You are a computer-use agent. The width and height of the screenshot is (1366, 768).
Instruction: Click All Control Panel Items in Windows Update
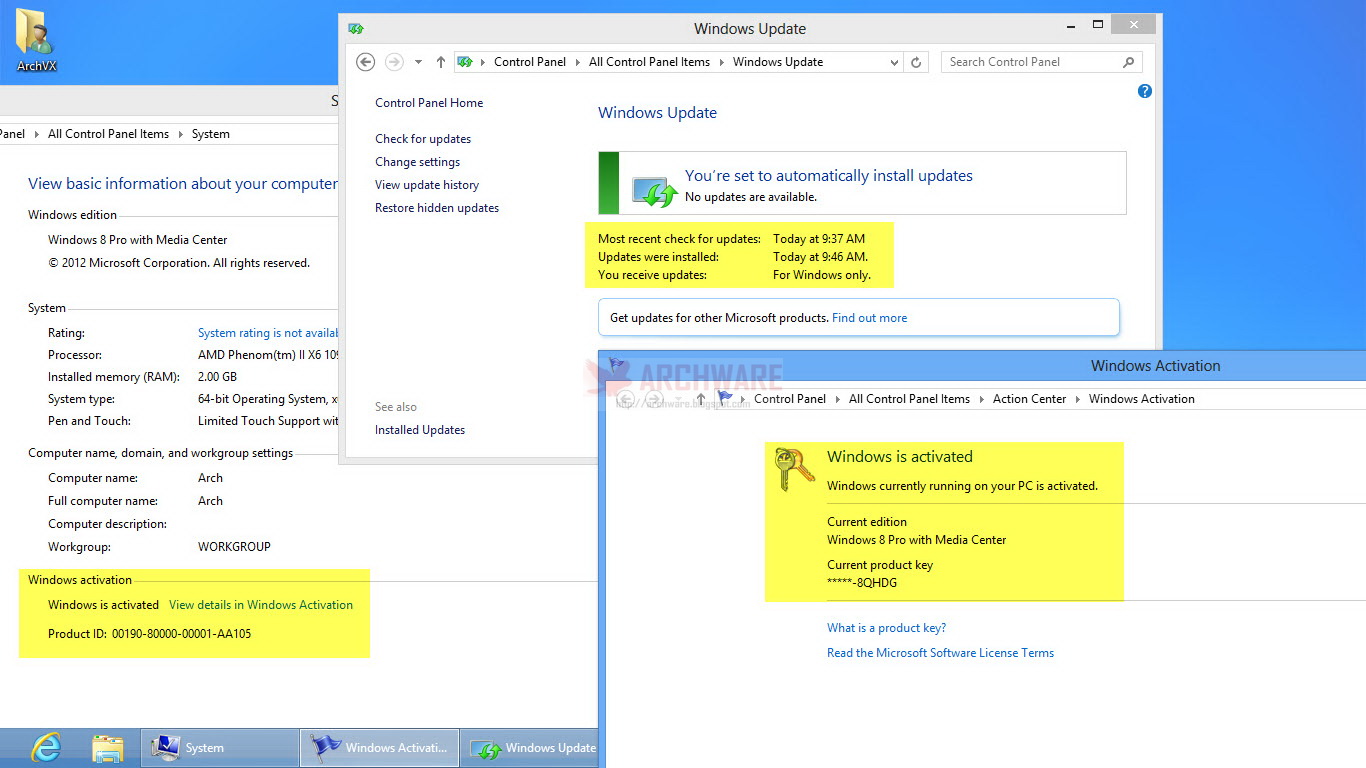[649, 62]
